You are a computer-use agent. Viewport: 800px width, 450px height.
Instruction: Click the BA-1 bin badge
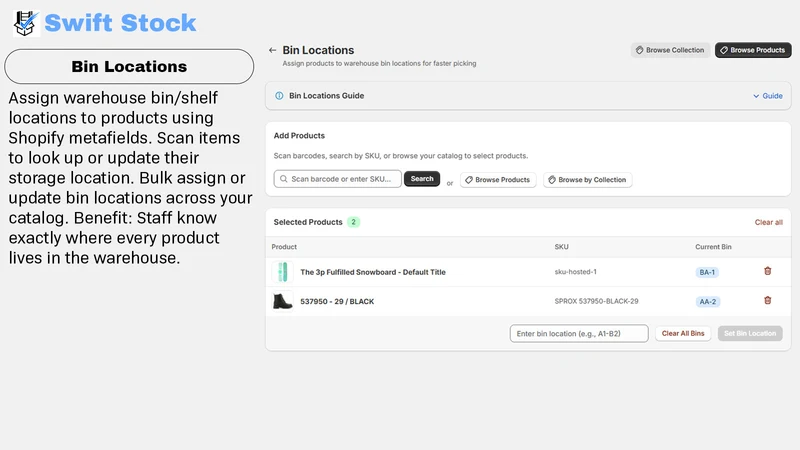(x=707, y=272)
